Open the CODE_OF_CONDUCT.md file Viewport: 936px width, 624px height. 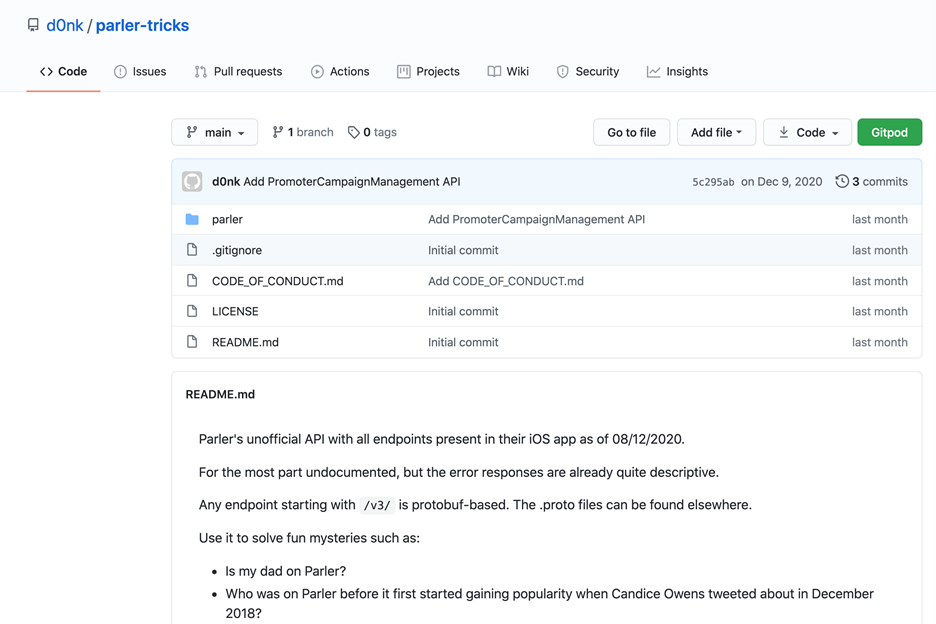click(278, 281)
